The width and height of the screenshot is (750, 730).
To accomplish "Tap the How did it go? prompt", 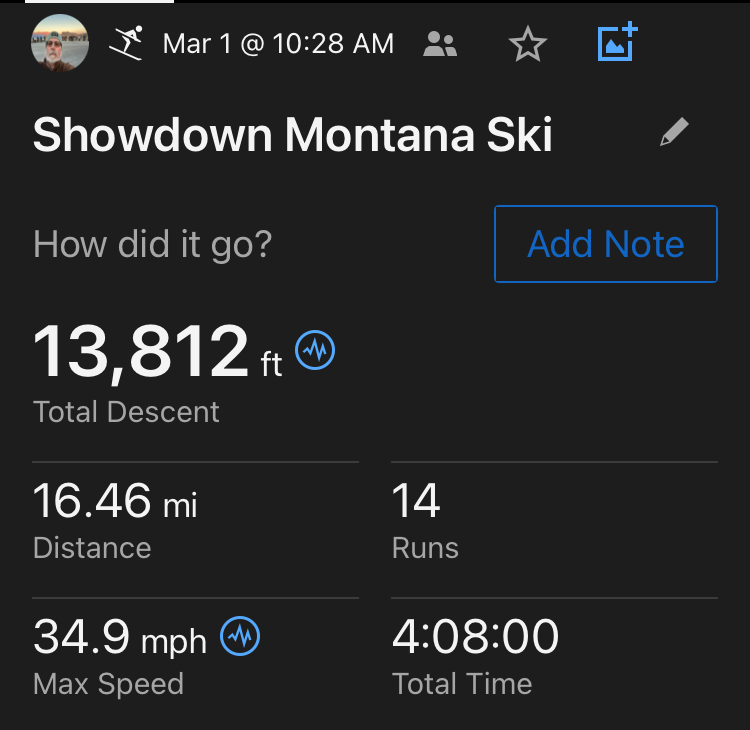I will click(x=152, y=244).
